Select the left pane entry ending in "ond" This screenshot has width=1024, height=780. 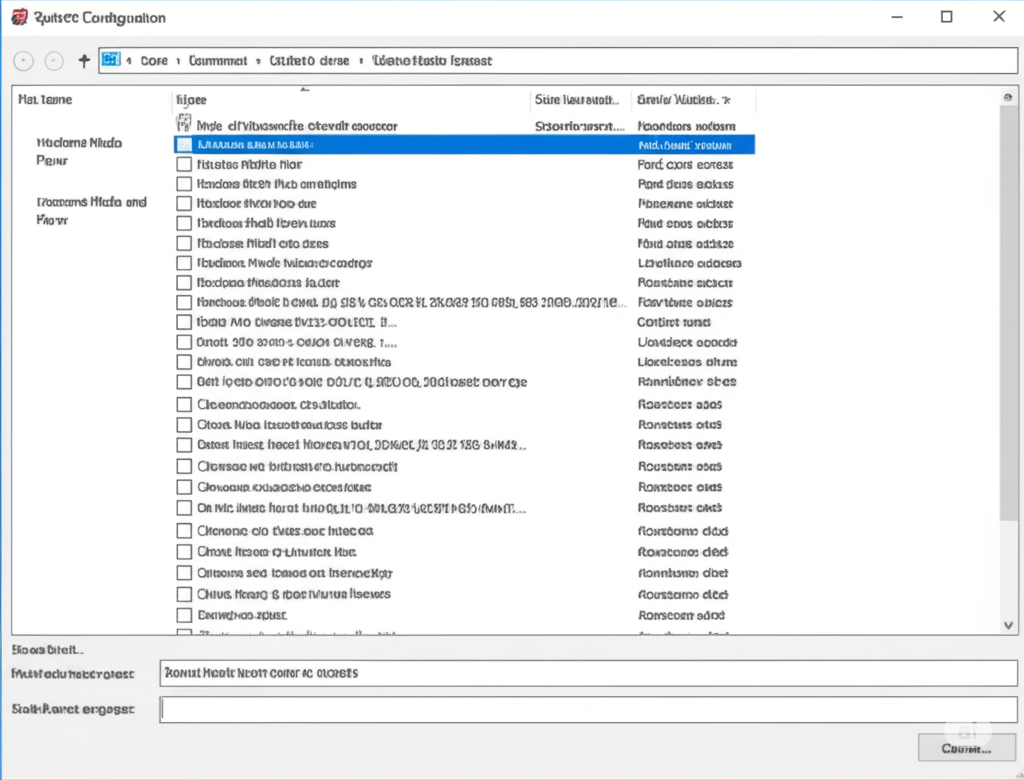tap(91, 211)
